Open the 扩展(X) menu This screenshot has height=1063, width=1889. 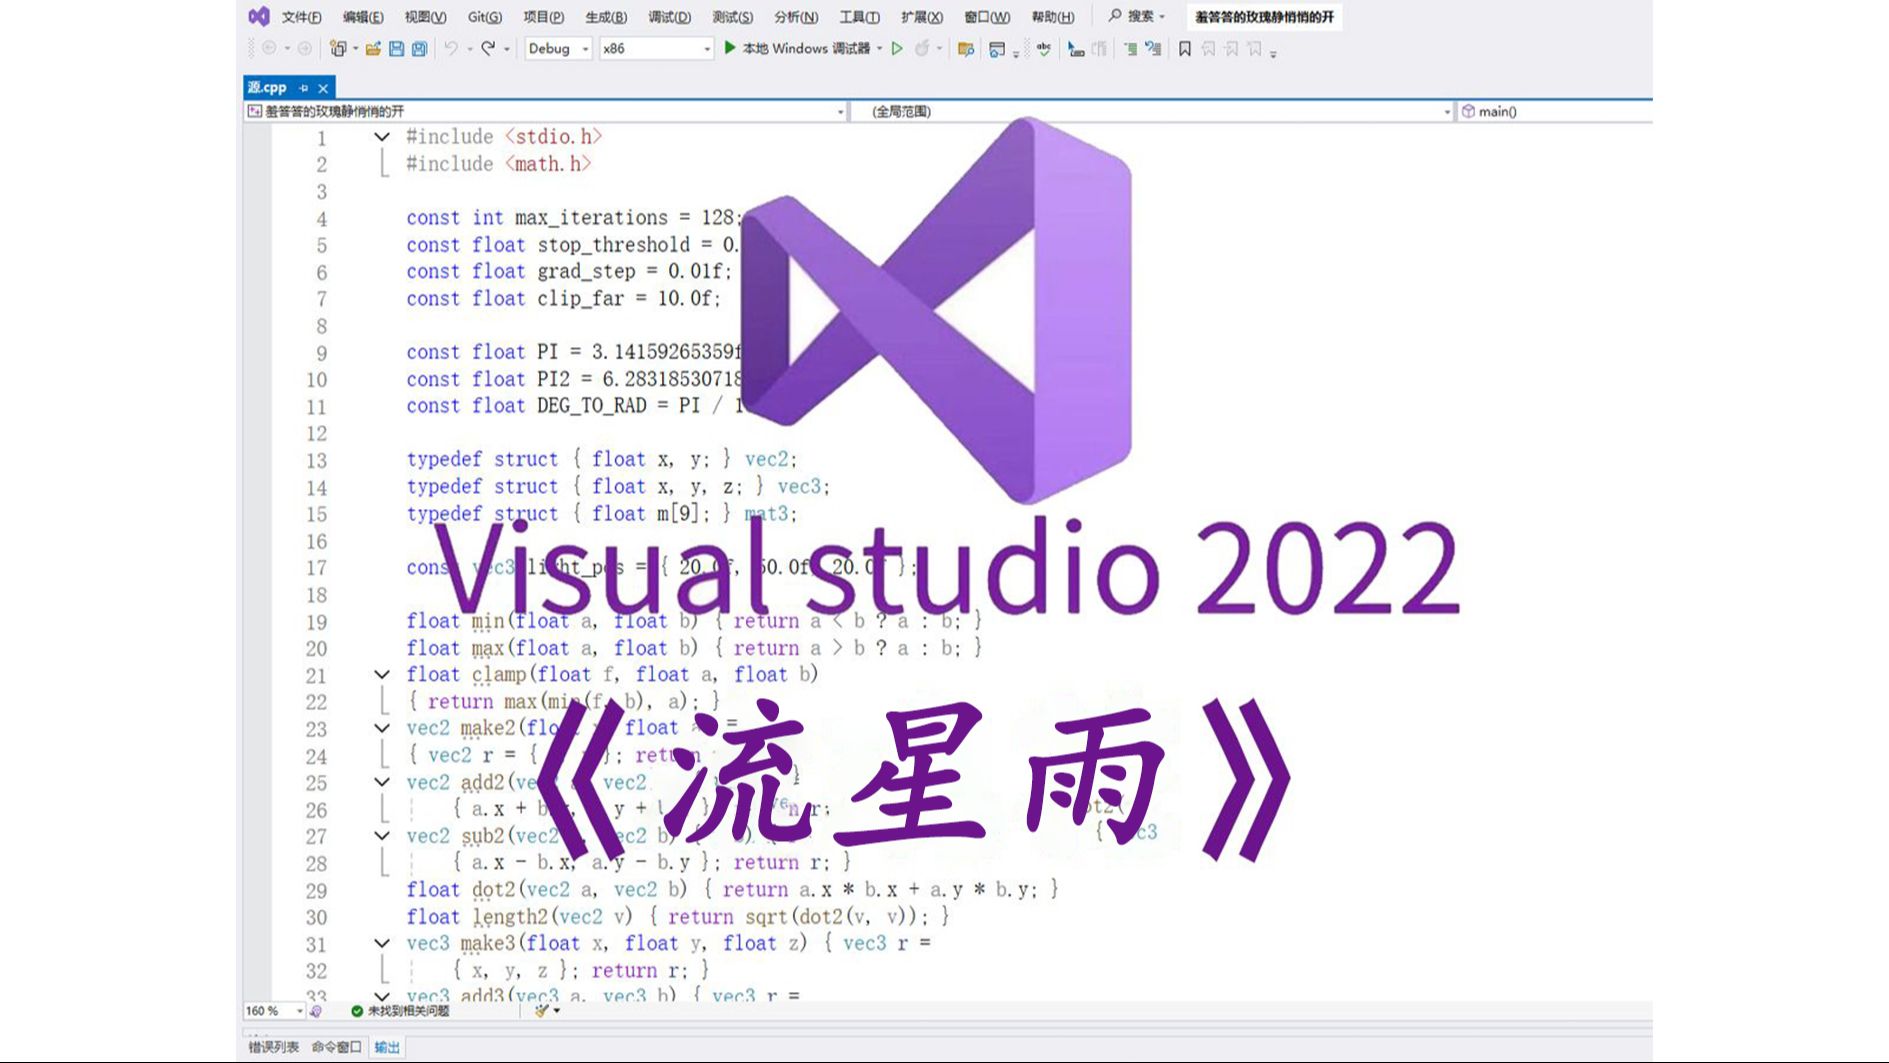(922, 17)
